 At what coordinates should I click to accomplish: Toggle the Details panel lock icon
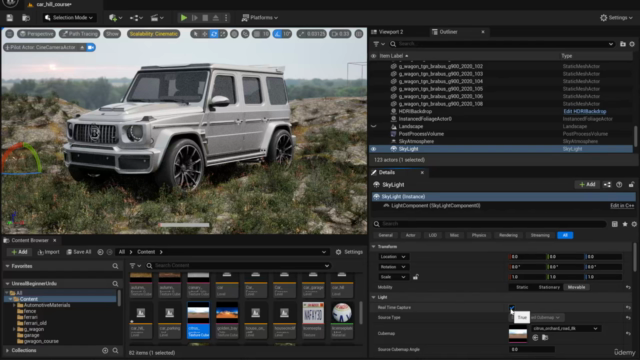pyautogui.click(x=631, y=184)
